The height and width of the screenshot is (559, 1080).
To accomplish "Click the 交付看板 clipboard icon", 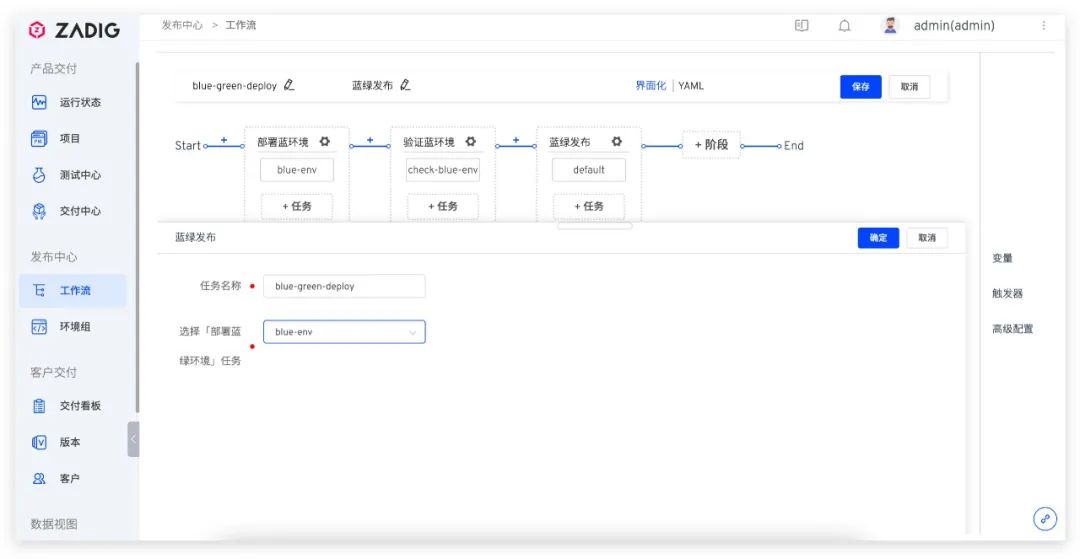I will point(39,406).
